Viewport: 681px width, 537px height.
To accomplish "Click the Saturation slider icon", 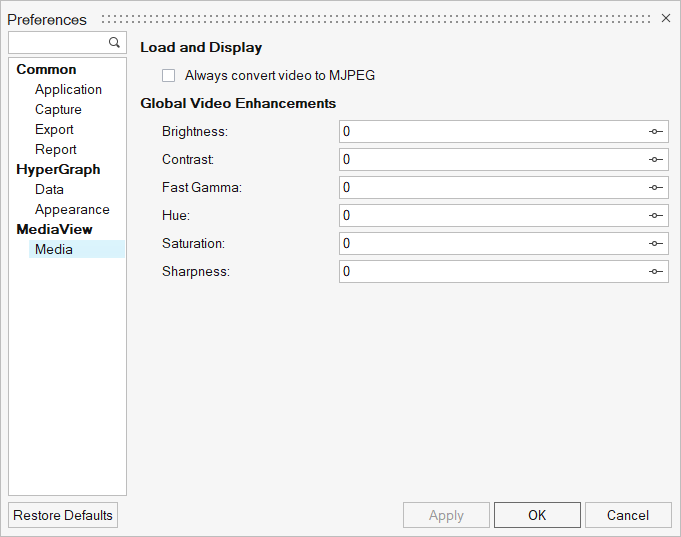I will pos(655,244).
